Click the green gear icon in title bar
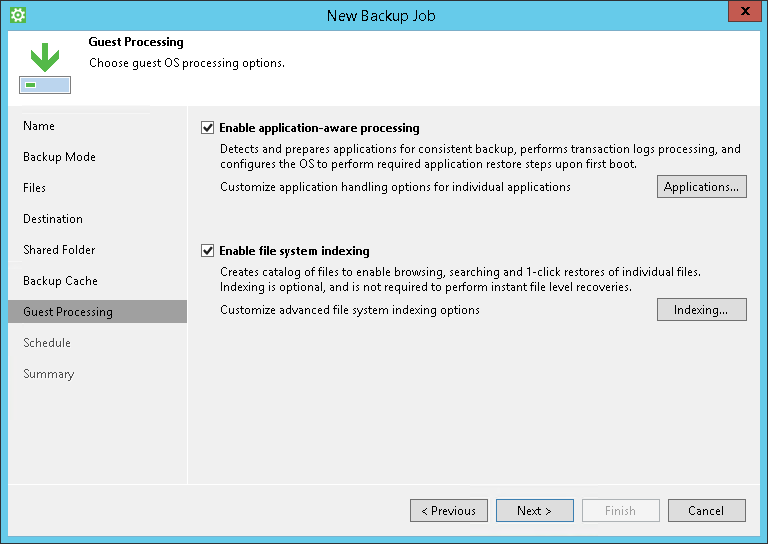The width and height of the screenshot is (768, 544). 17,15
